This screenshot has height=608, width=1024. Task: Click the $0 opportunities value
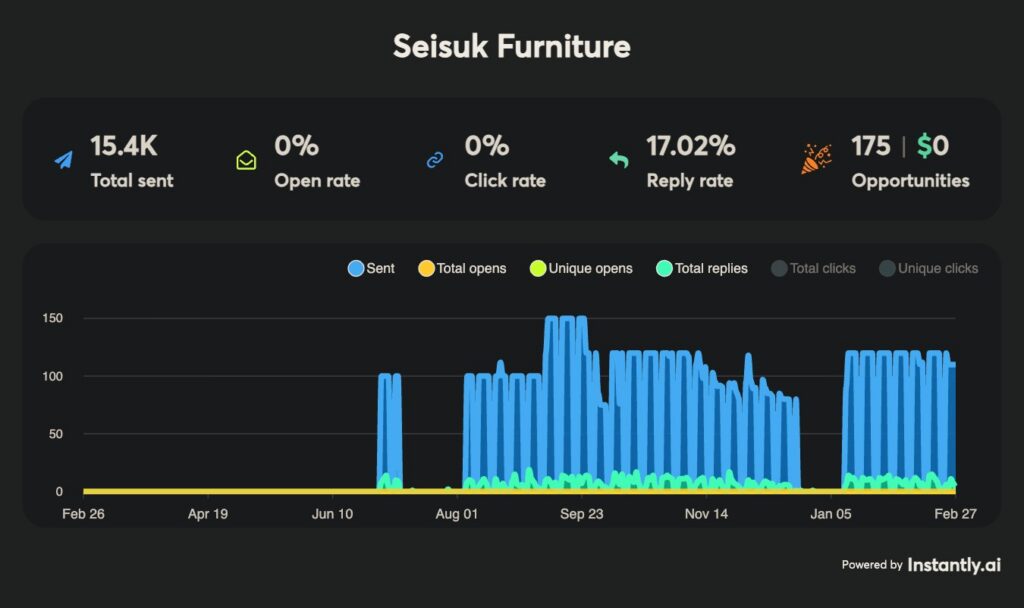pos(933,146)
